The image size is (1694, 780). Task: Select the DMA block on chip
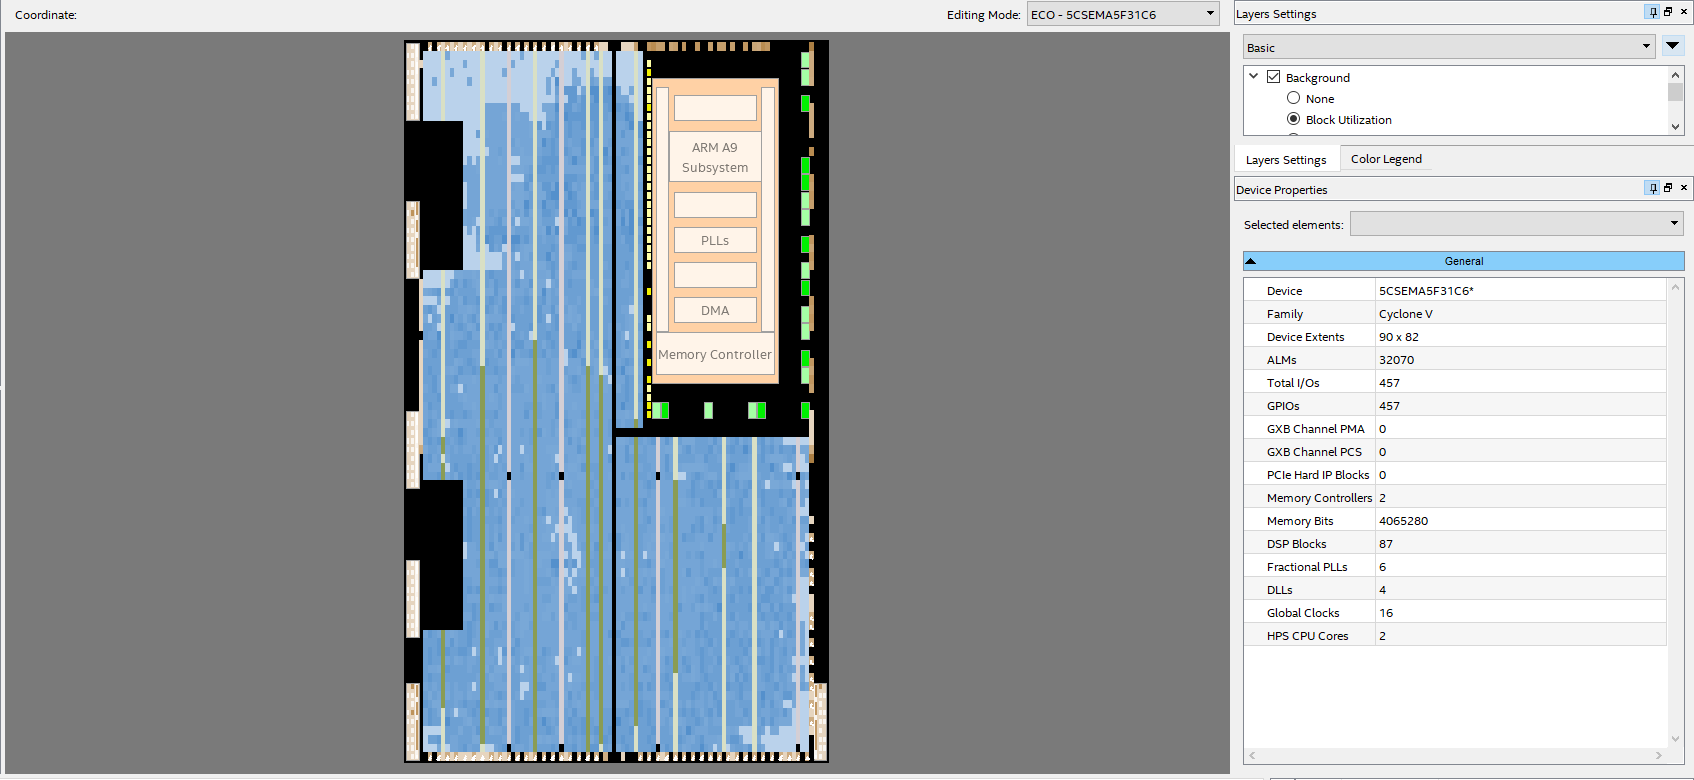coord(715,311)
